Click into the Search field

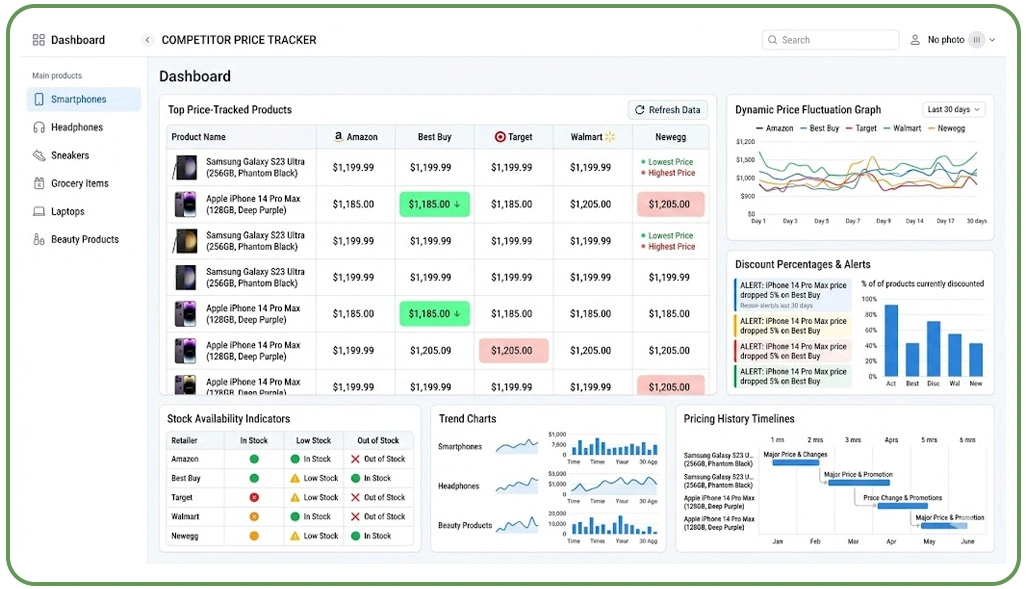[x=830, y=40]
